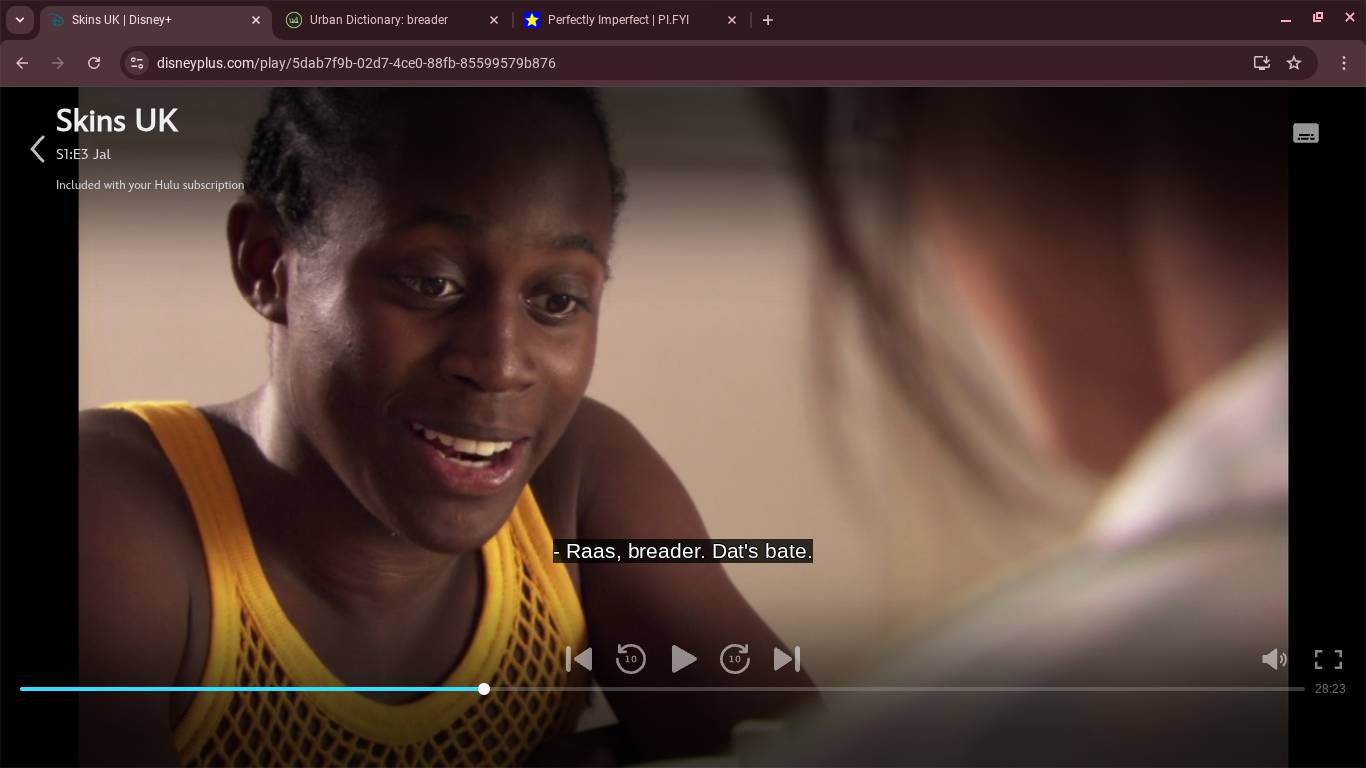View site information for disneyplus.com

137,63
